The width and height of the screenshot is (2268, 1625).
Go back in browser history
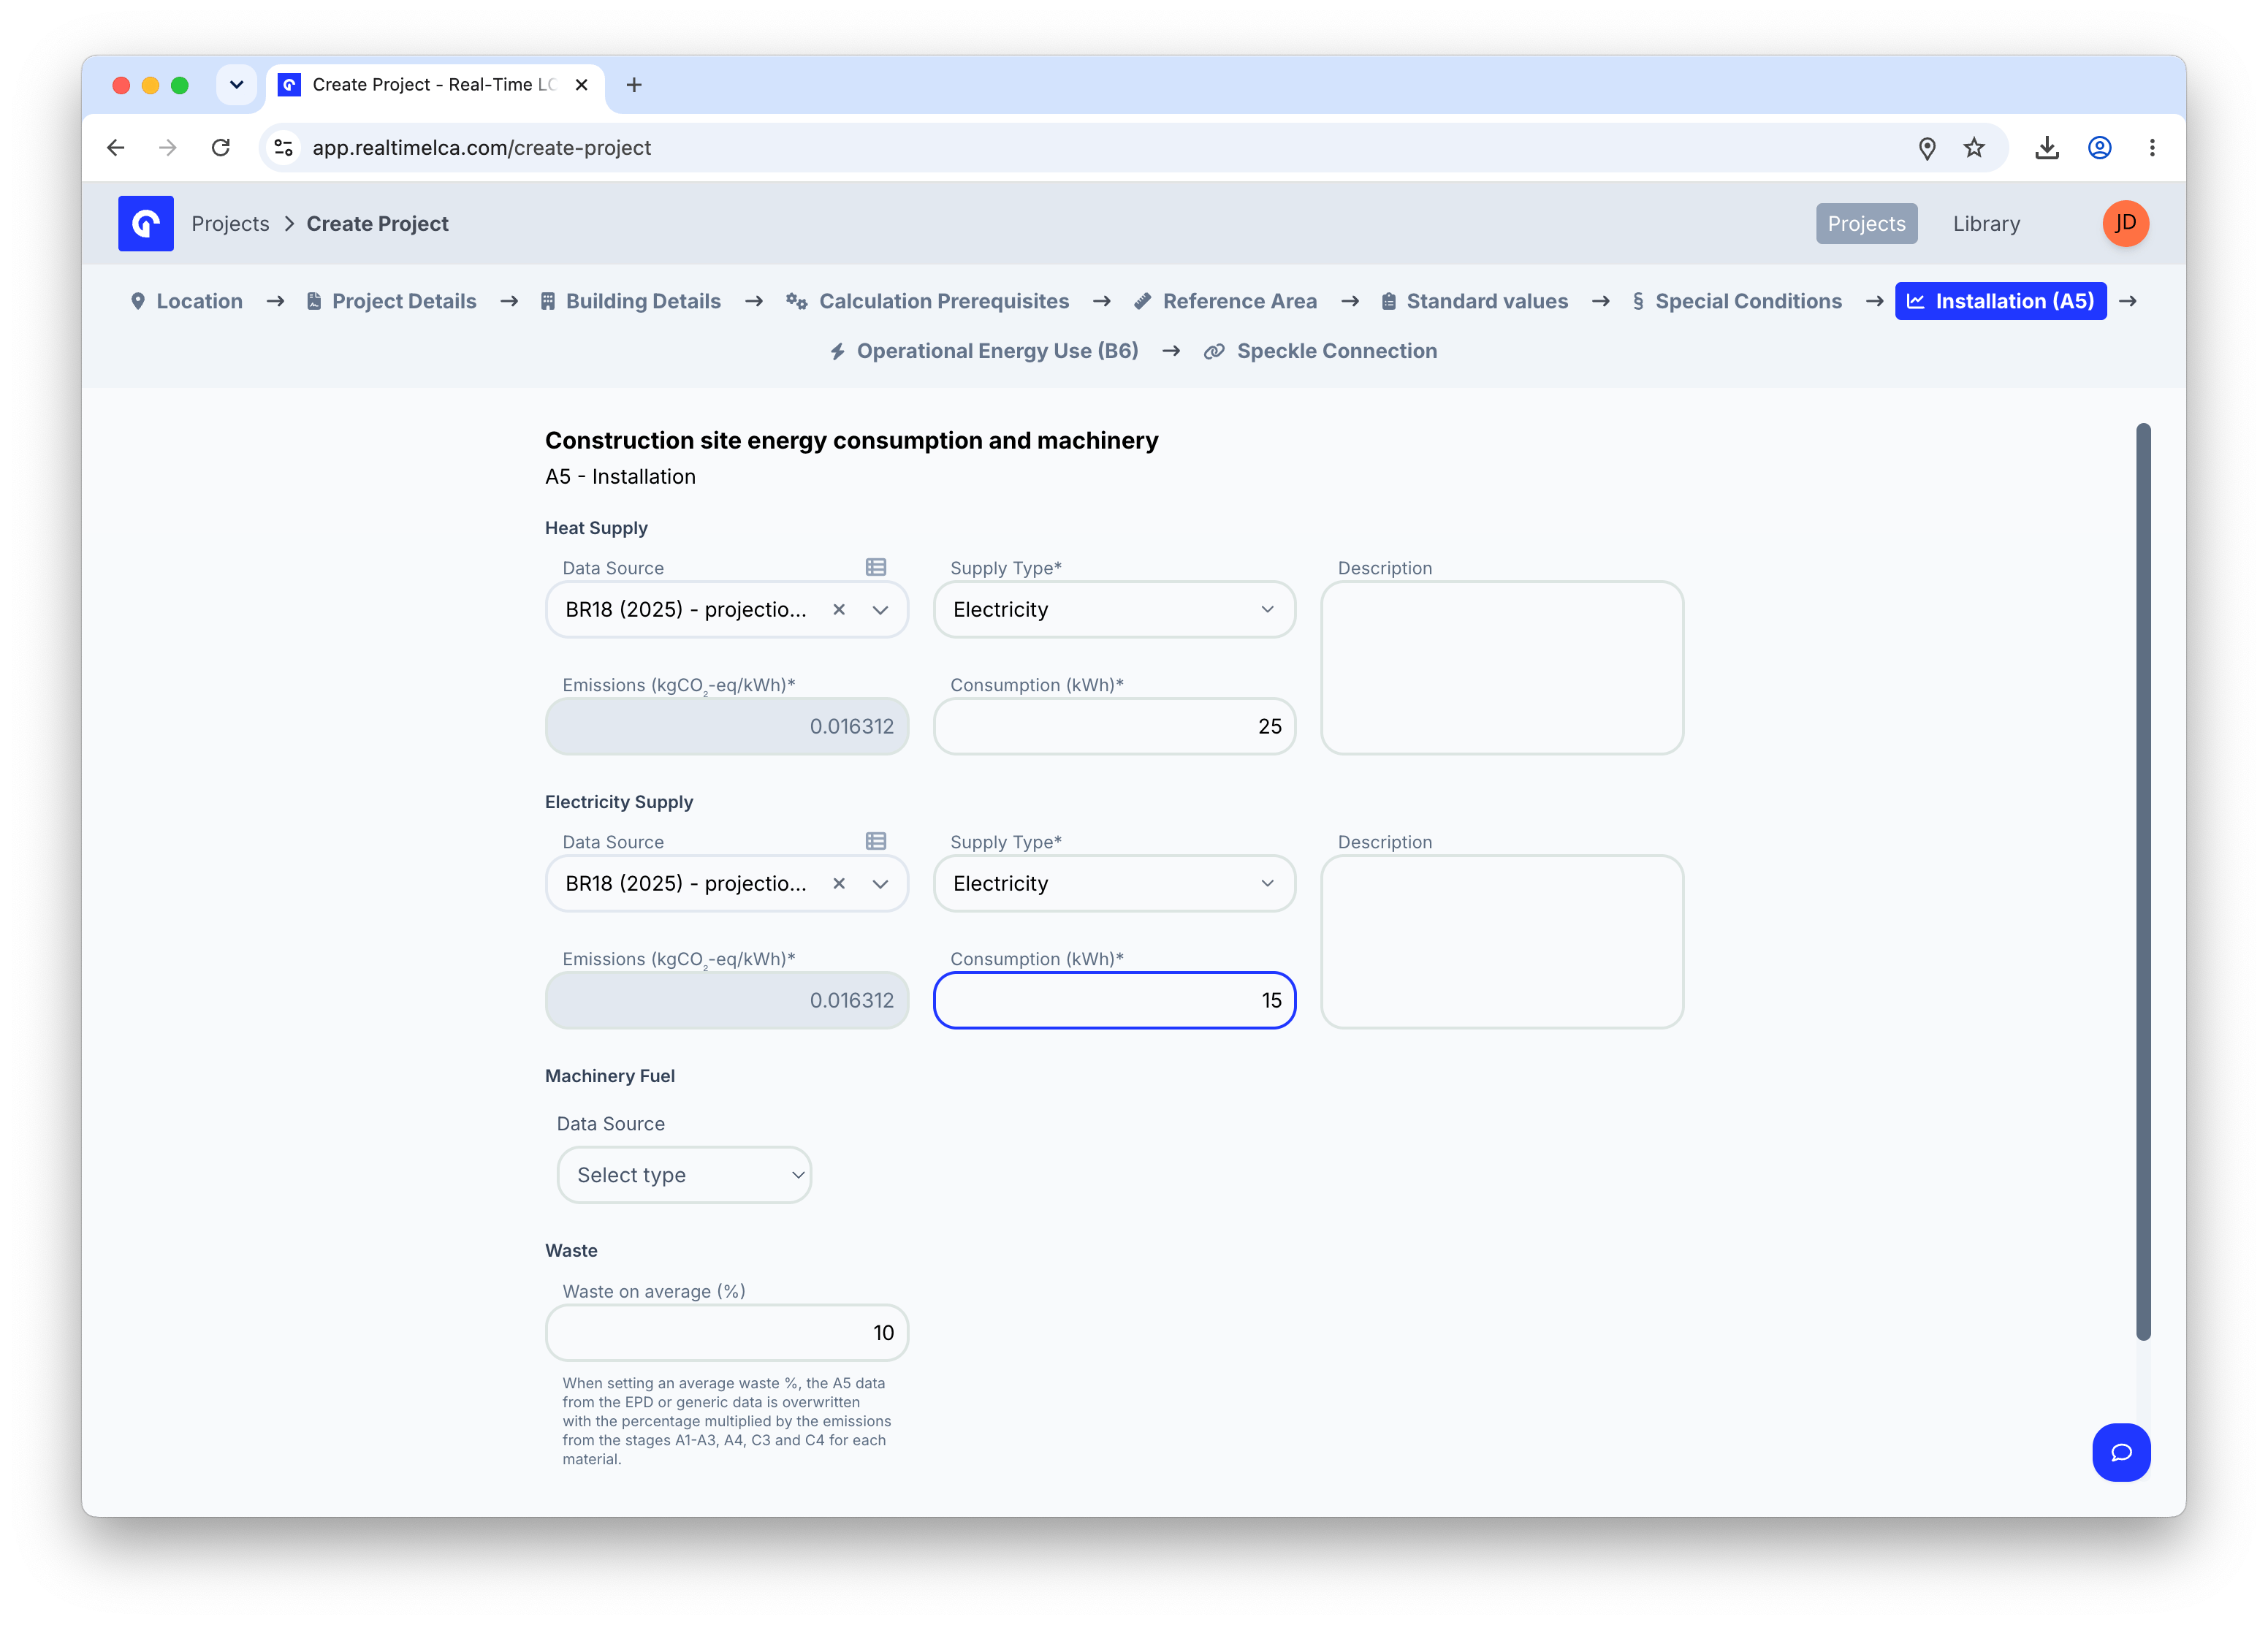(116, 148)
